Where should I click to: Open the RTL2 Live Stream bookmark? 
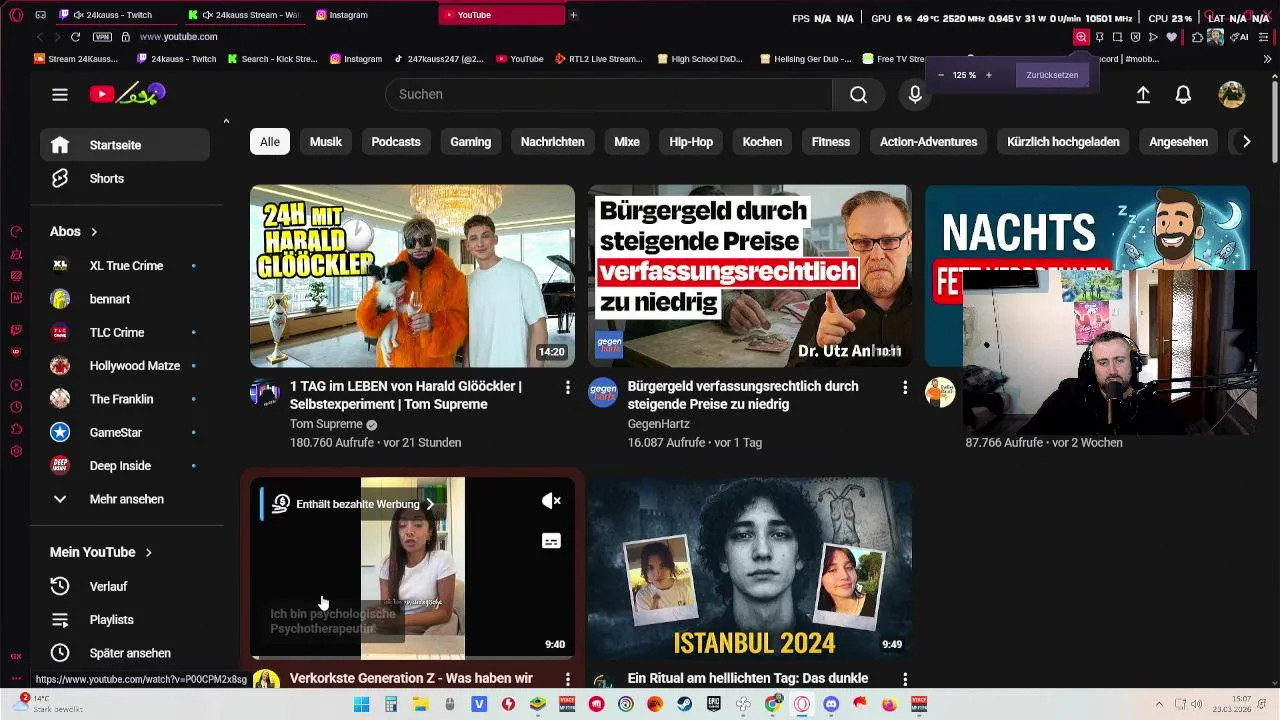click(598, 59)
